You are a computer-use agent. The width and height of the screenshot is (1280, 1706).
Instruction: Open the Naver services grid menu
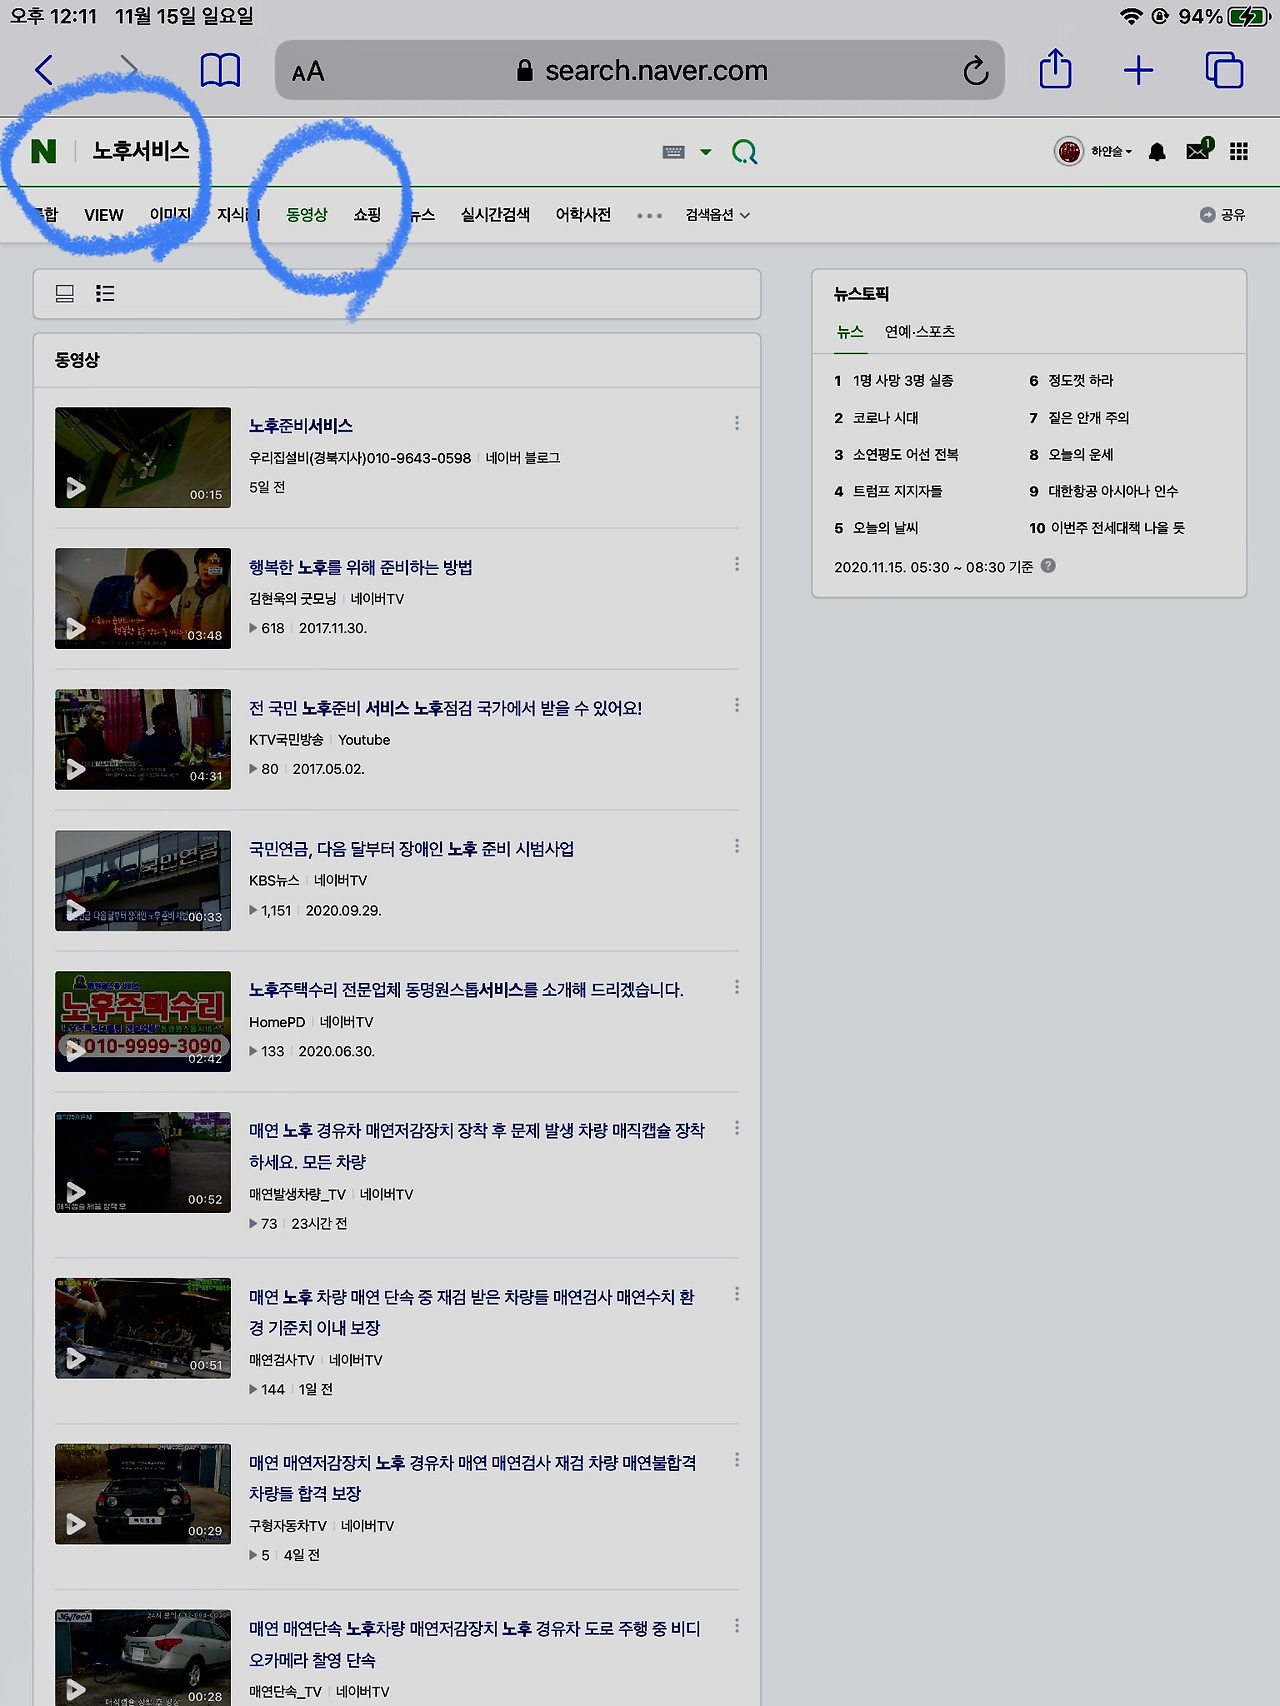click(1239, 151)
